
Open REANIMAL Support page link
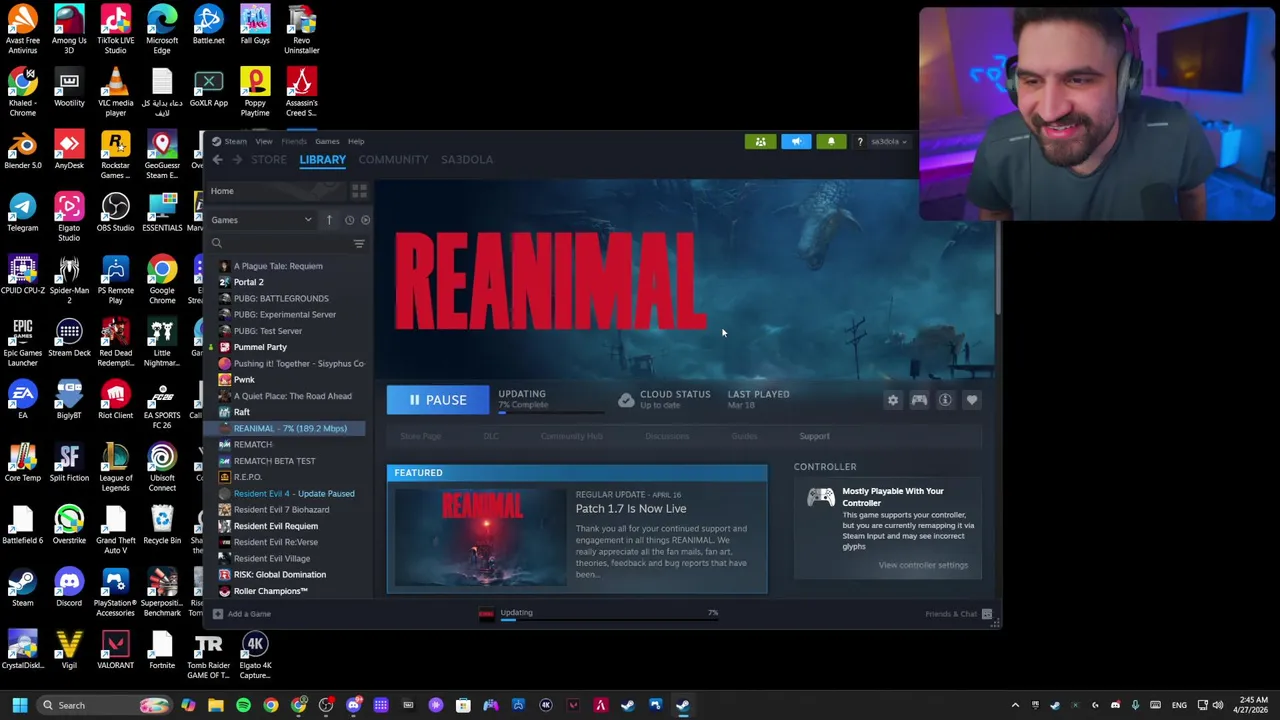click(814, 436)
